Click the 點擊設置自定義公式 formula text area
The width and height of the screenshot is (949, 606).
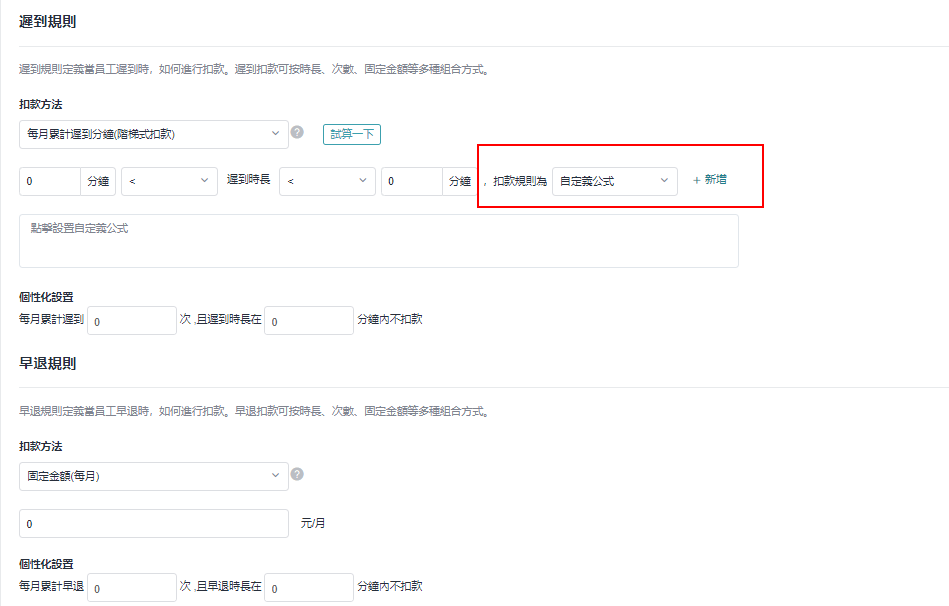tap(378, 241)
